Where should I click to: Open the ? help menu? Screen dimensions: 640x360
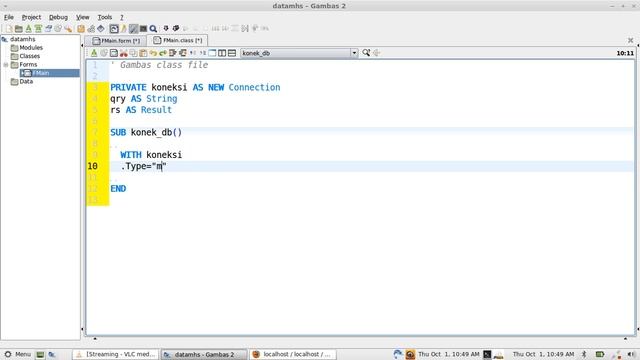(121, 17)
